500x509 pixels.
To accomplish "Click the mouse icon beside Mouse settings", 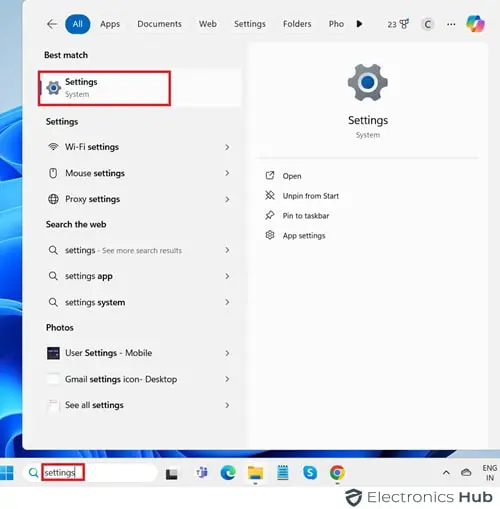I will pos(53,173).
